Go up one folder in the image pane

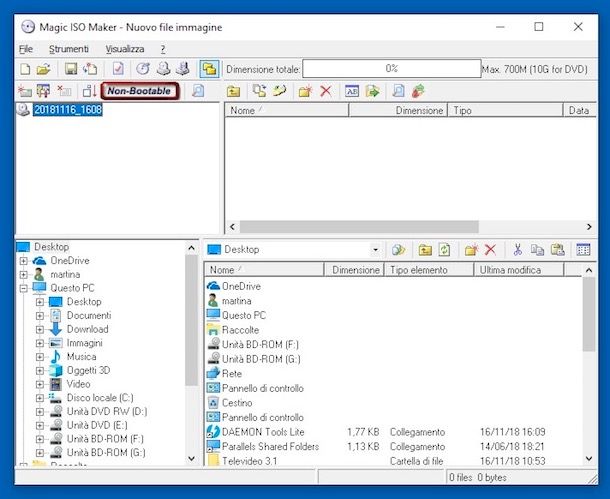[233, 91]
